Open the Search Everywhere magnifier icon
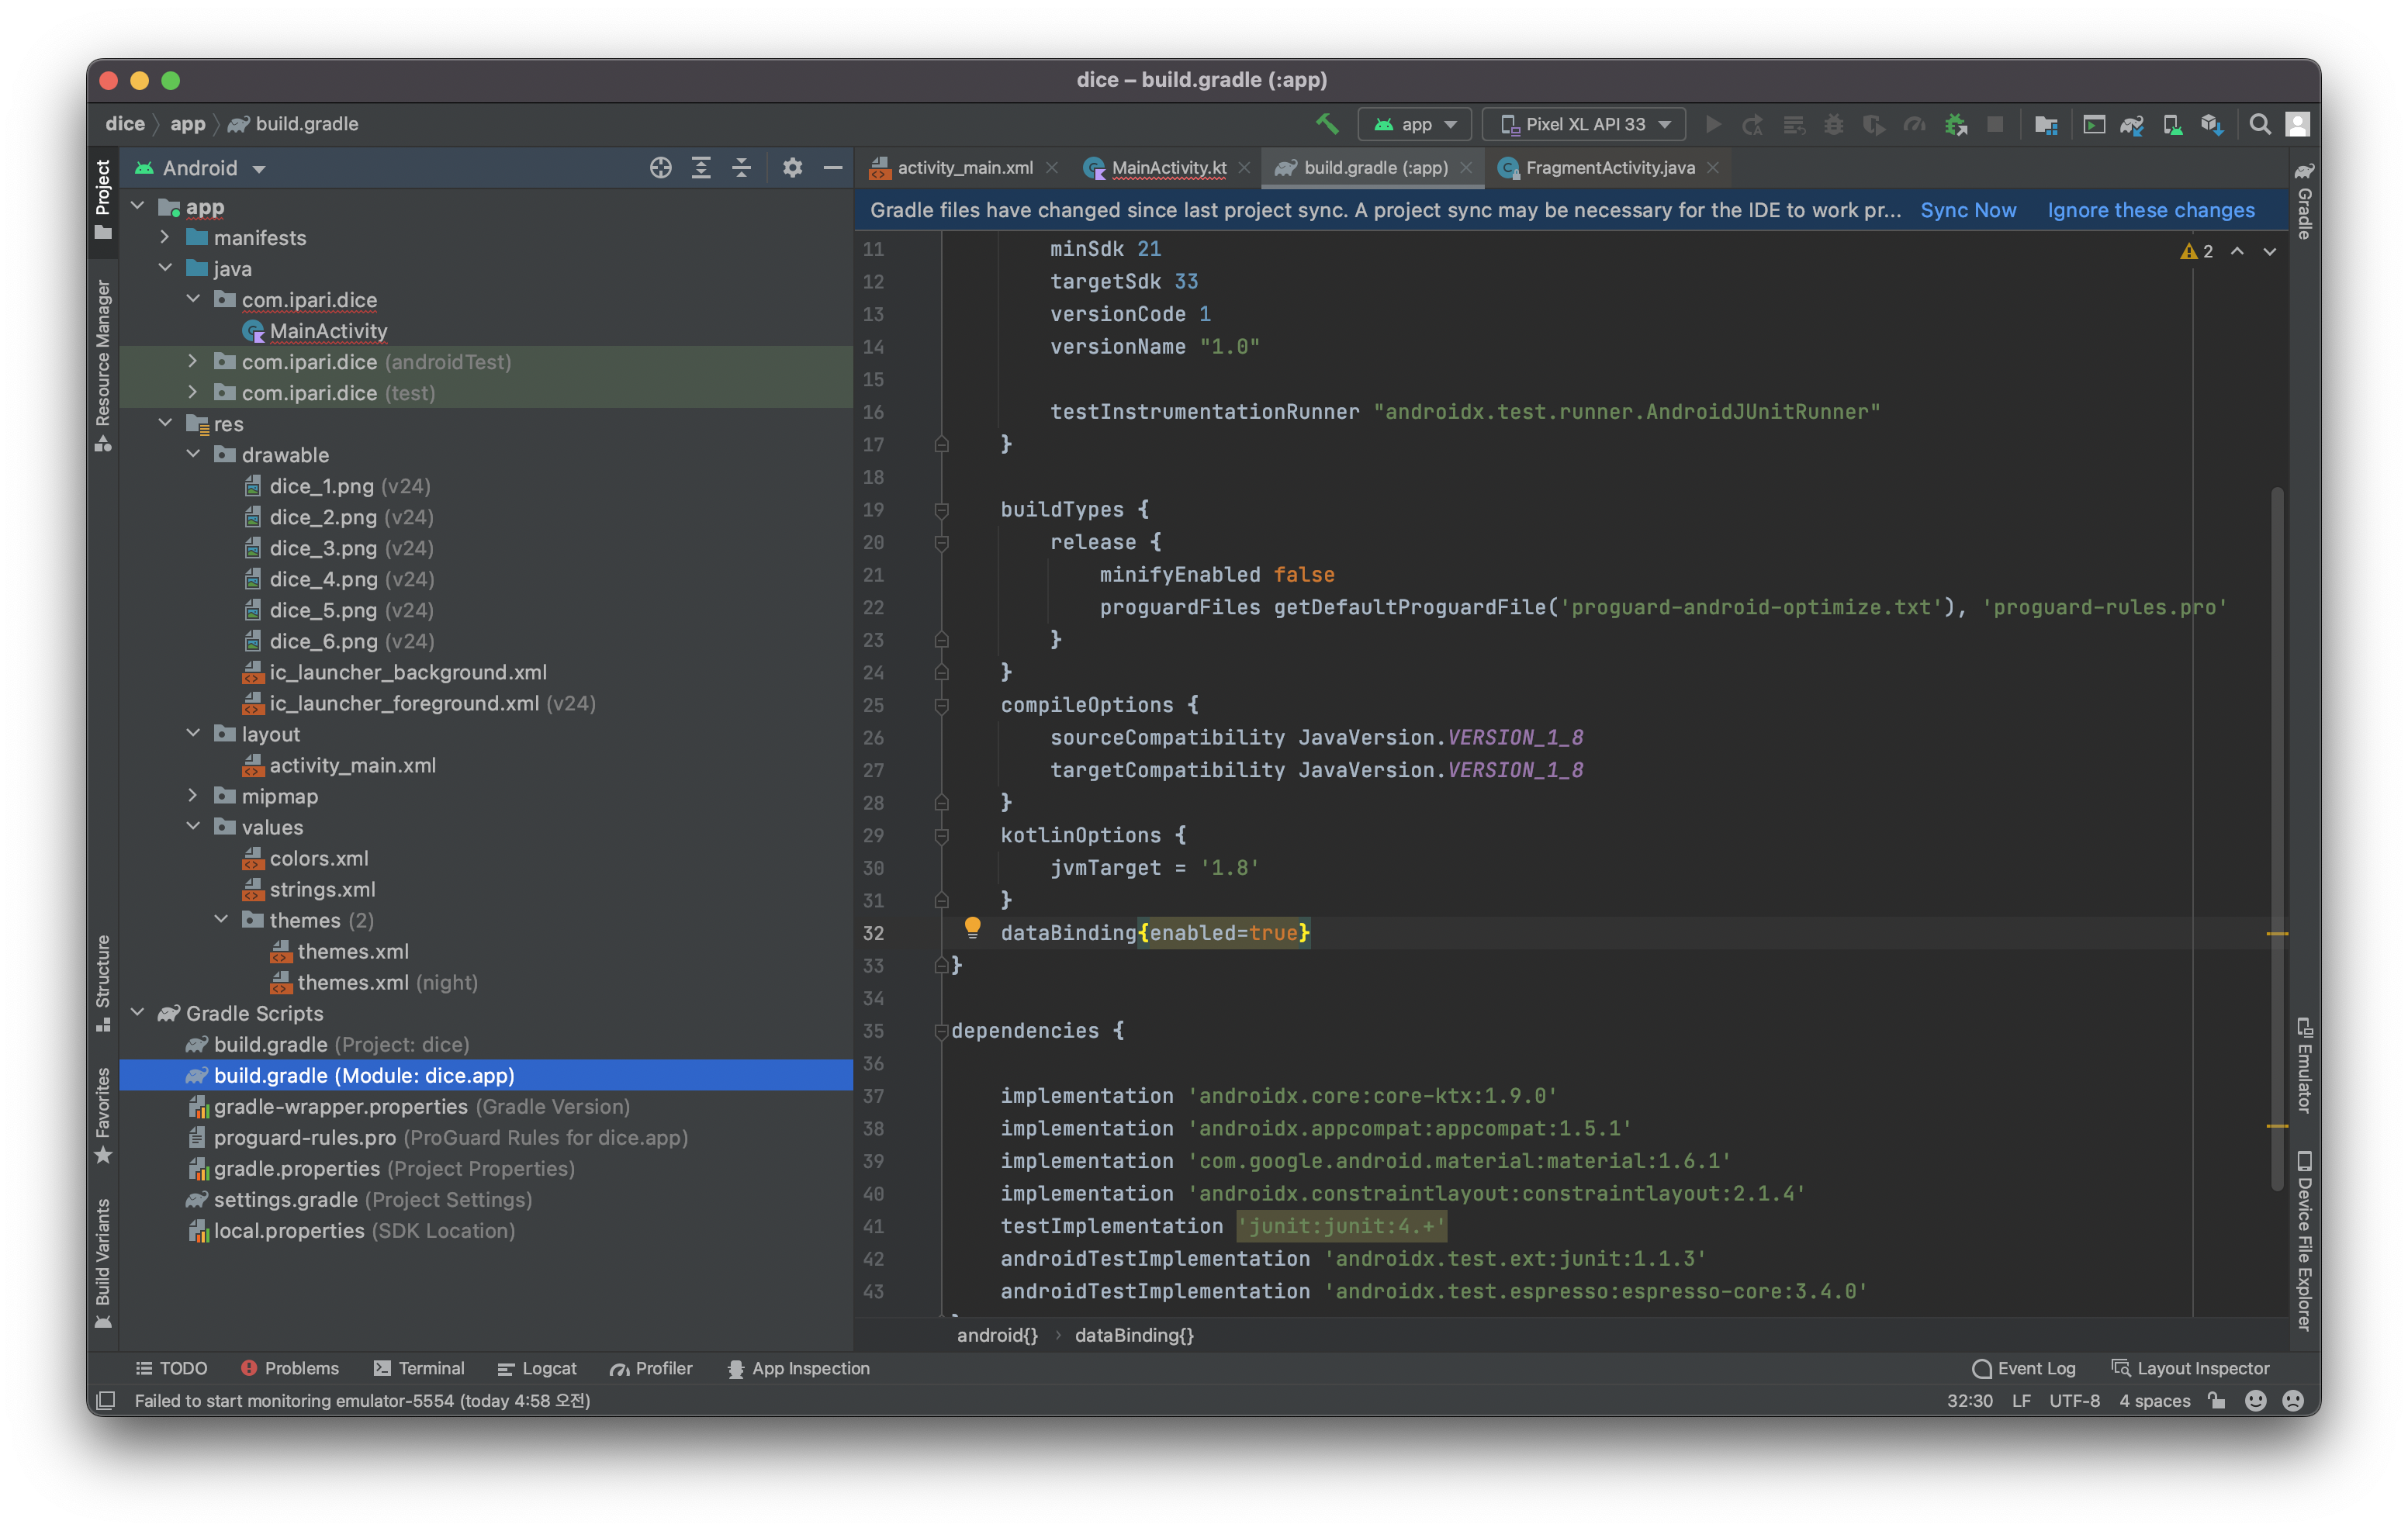 coord(2259,125)
